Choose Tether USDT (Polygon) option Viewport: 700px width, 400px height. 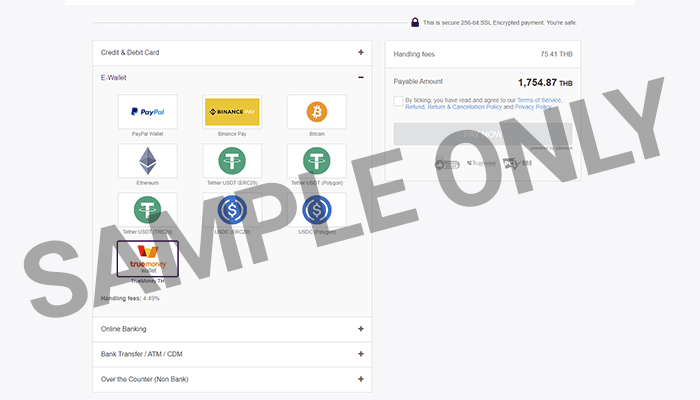[x=316, y=160]
